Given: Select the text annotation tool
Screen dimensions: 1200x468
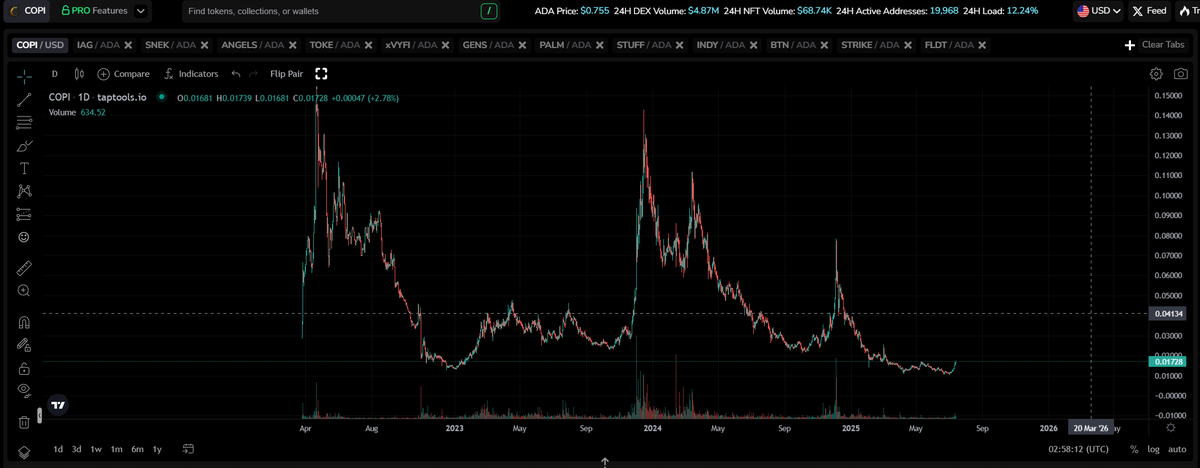Looking at the screenshot, I should point(24,168).
